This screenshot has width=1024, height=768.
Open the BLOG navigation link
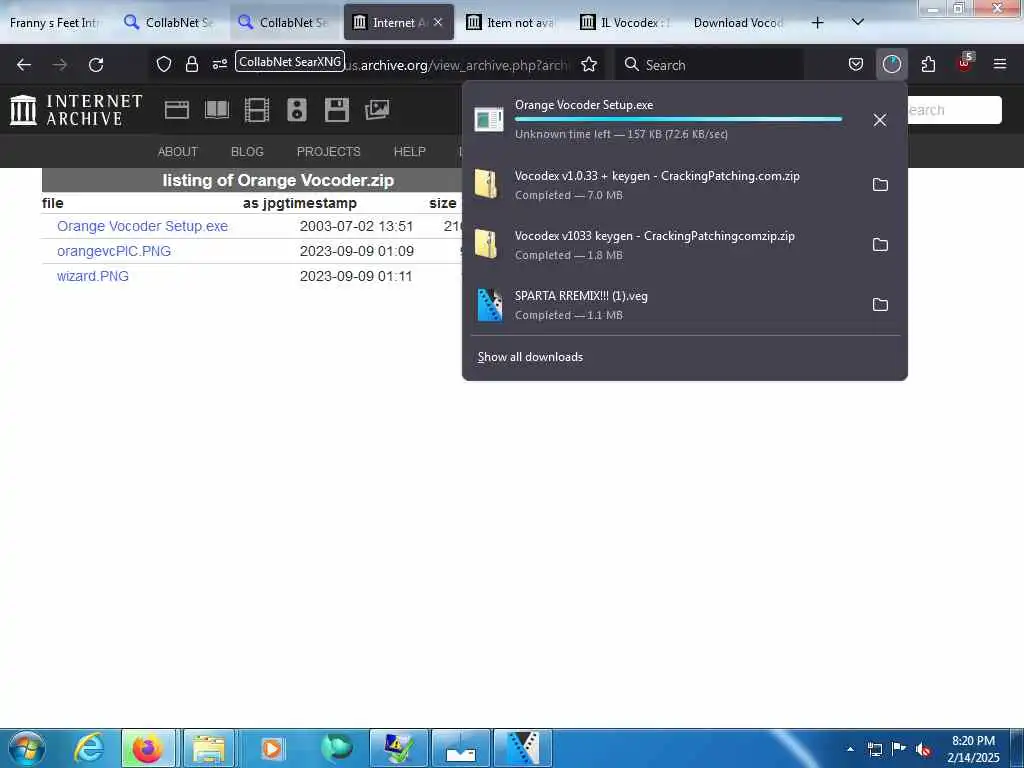248,152
